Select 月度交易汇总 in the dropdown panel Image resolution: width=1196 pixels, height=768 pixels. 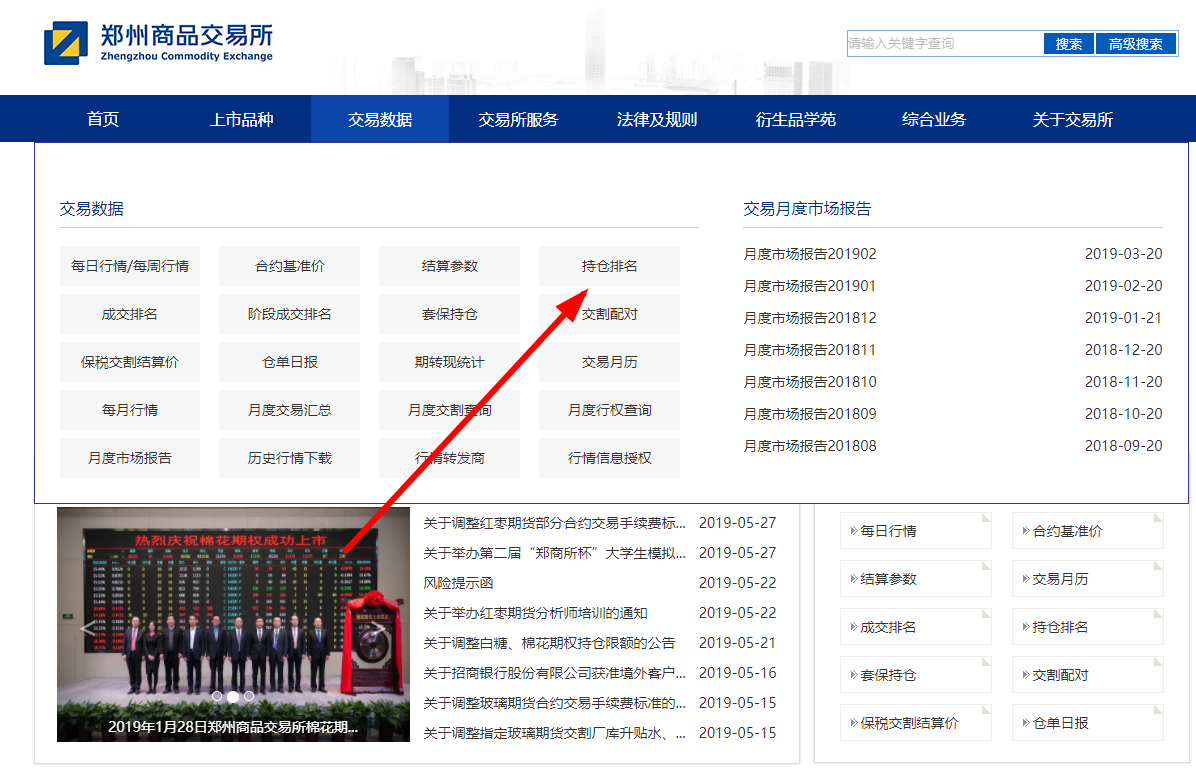coord(289,410)
